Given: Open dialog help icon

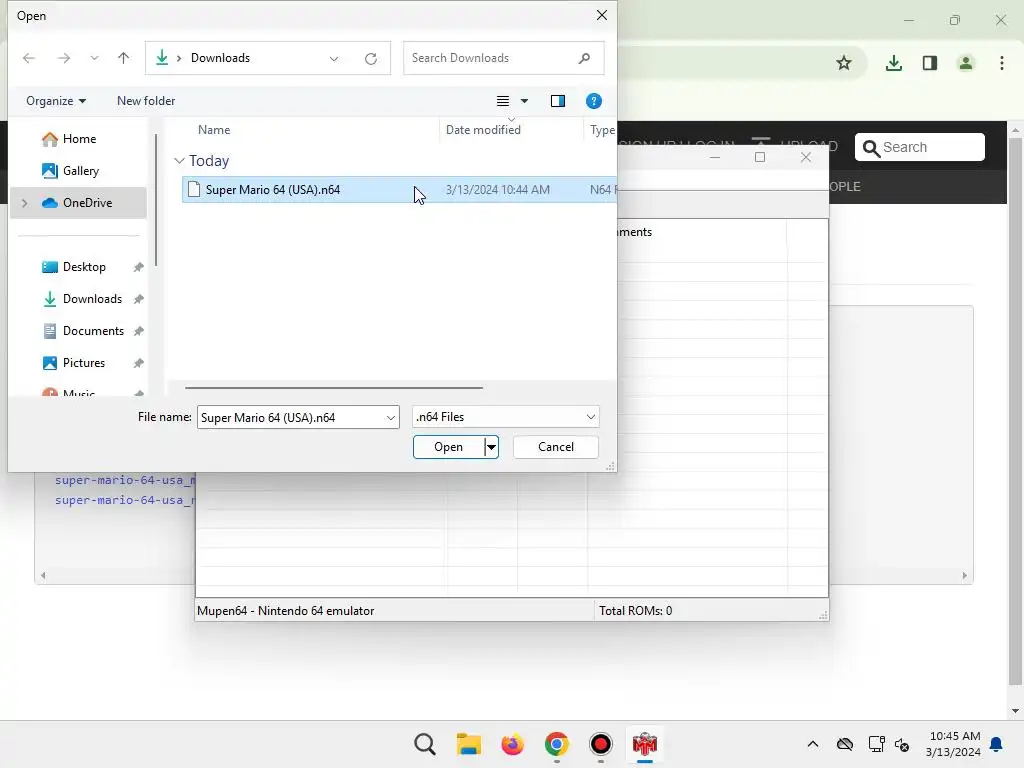Looking at the screenshot, I should tap(594, 101).
